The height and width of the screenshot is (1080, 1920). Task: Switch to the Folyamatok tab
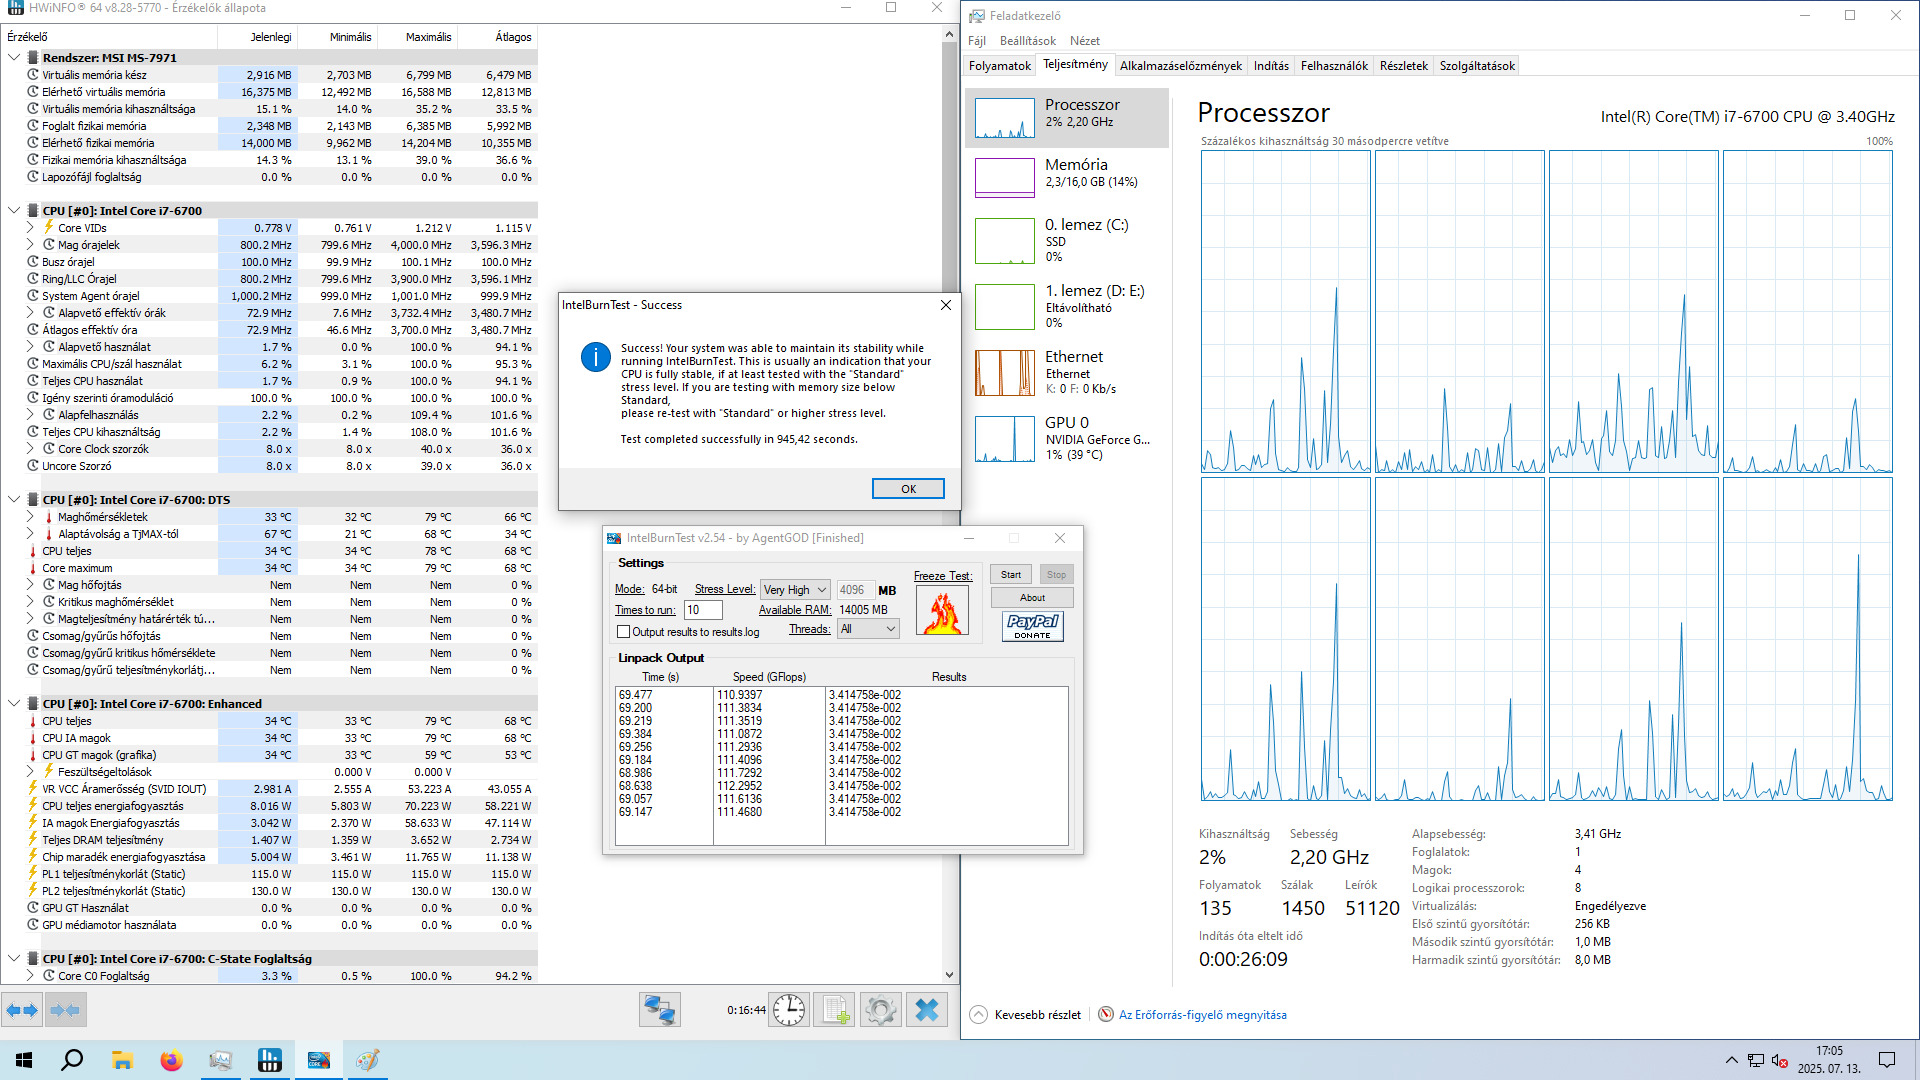999,66
